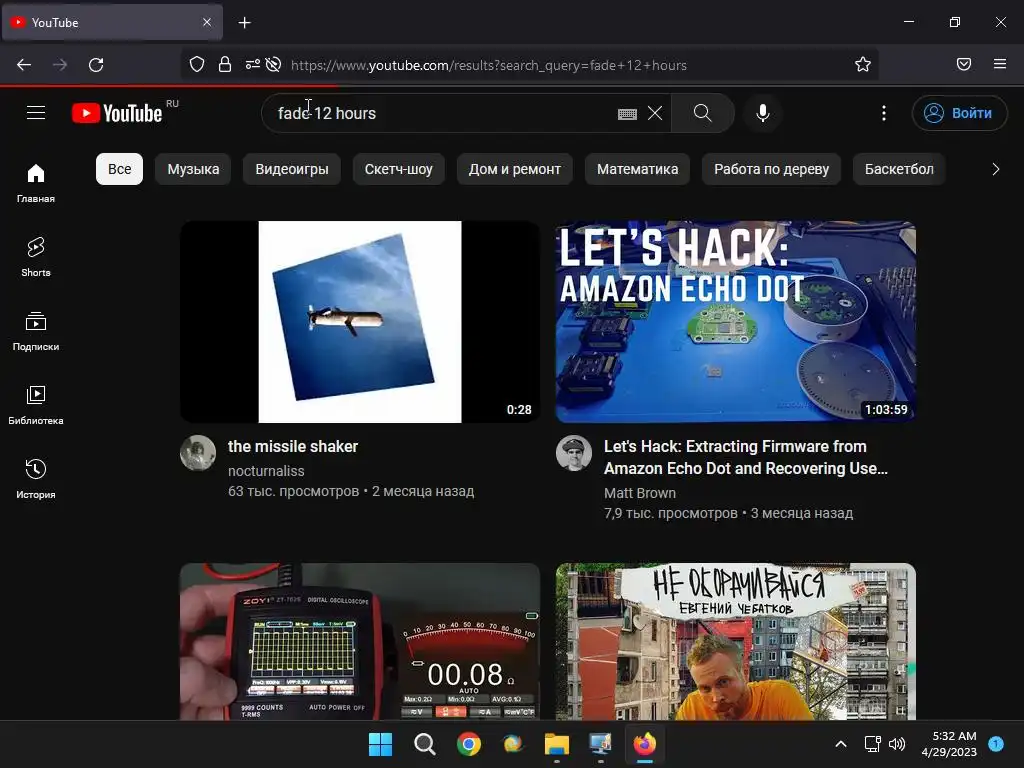Open the Let's Hack Amazon Echo Dot thumbnail

pyautogui.click(x=736, y=322)
